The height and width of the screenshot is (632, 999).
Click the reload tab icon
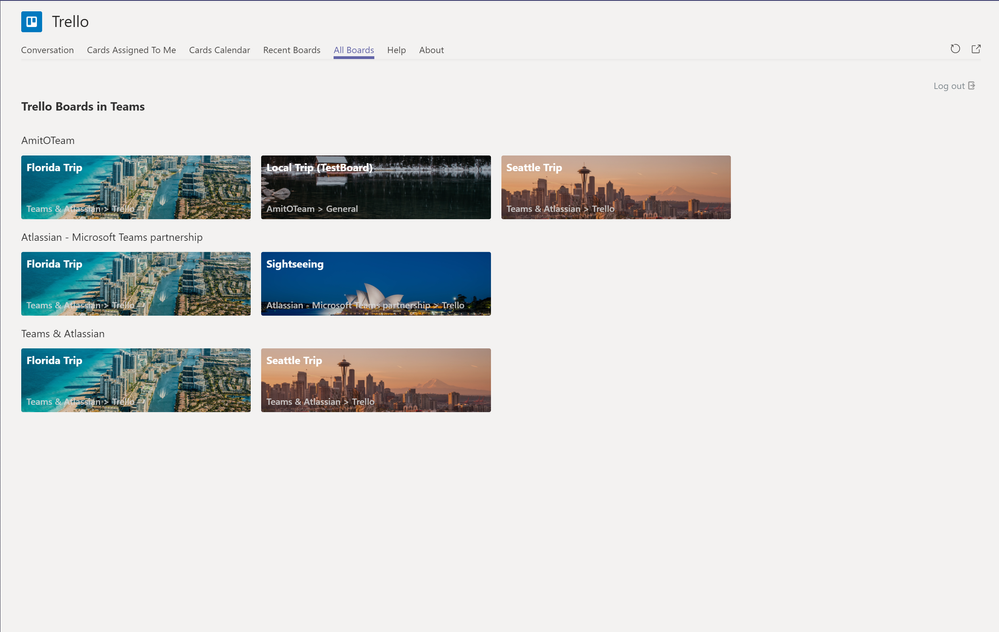(955, 49)
